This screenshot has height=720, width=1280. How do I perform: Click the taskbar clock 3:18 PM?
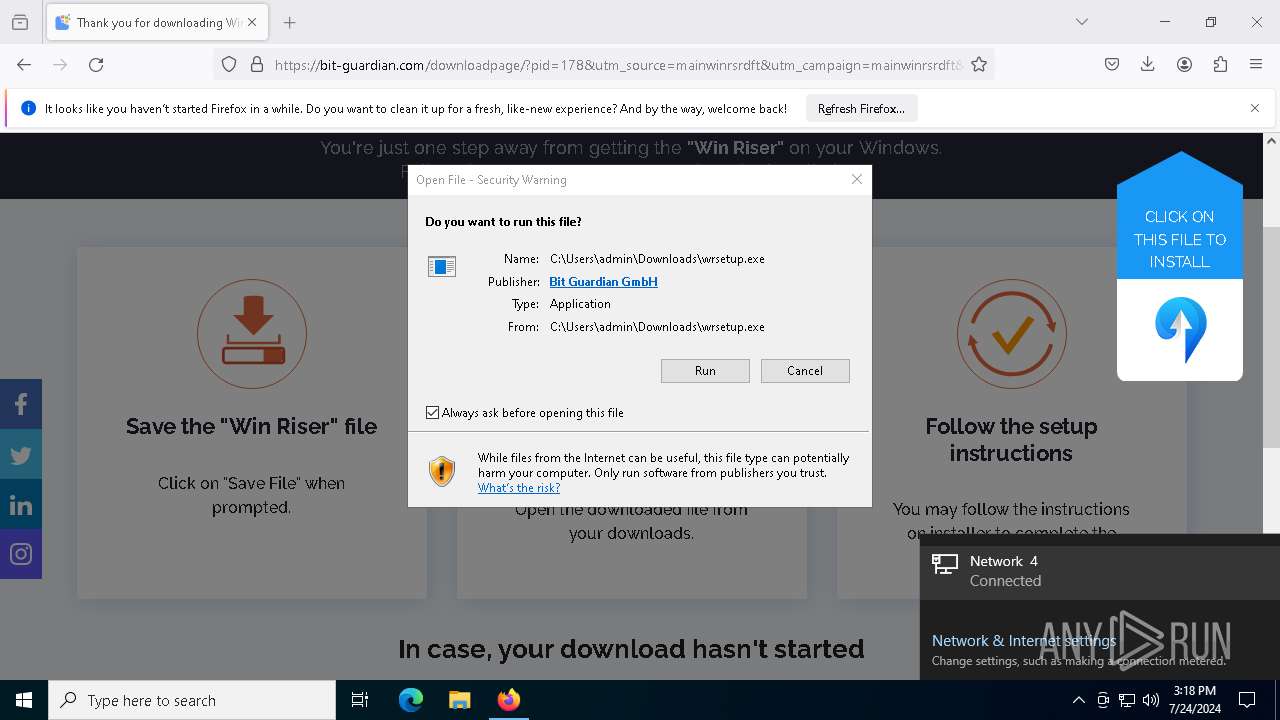(1193, 700)
